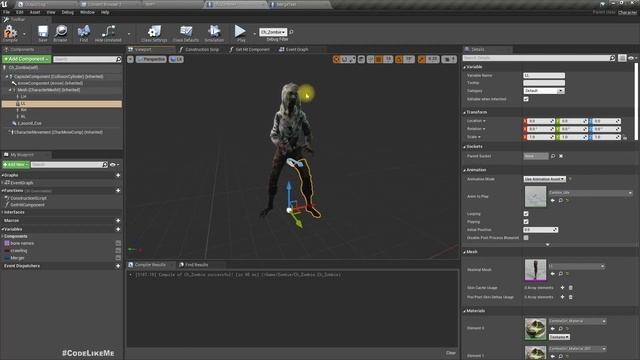
Task: Open the View menu
Action: coord(51,12)
